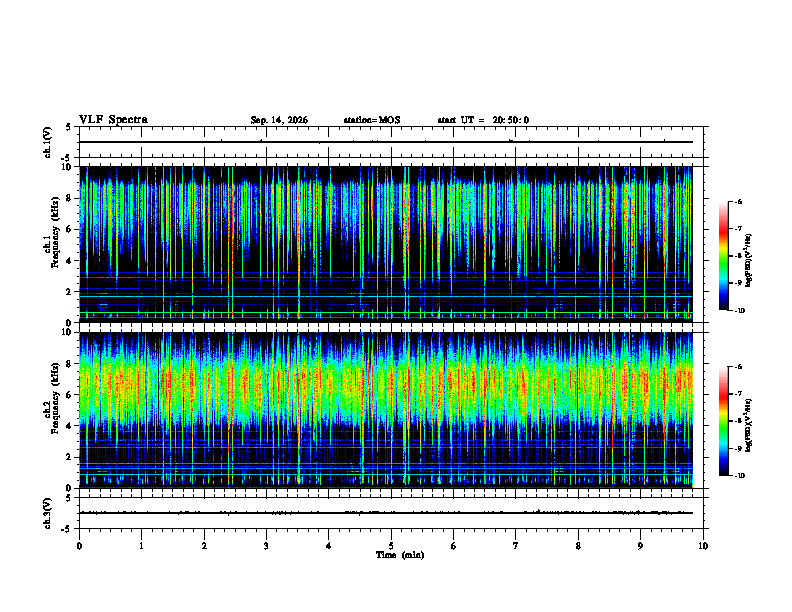
Task: Click the -6 label on ch.1 color bar
Action: (x=739, y=201)
